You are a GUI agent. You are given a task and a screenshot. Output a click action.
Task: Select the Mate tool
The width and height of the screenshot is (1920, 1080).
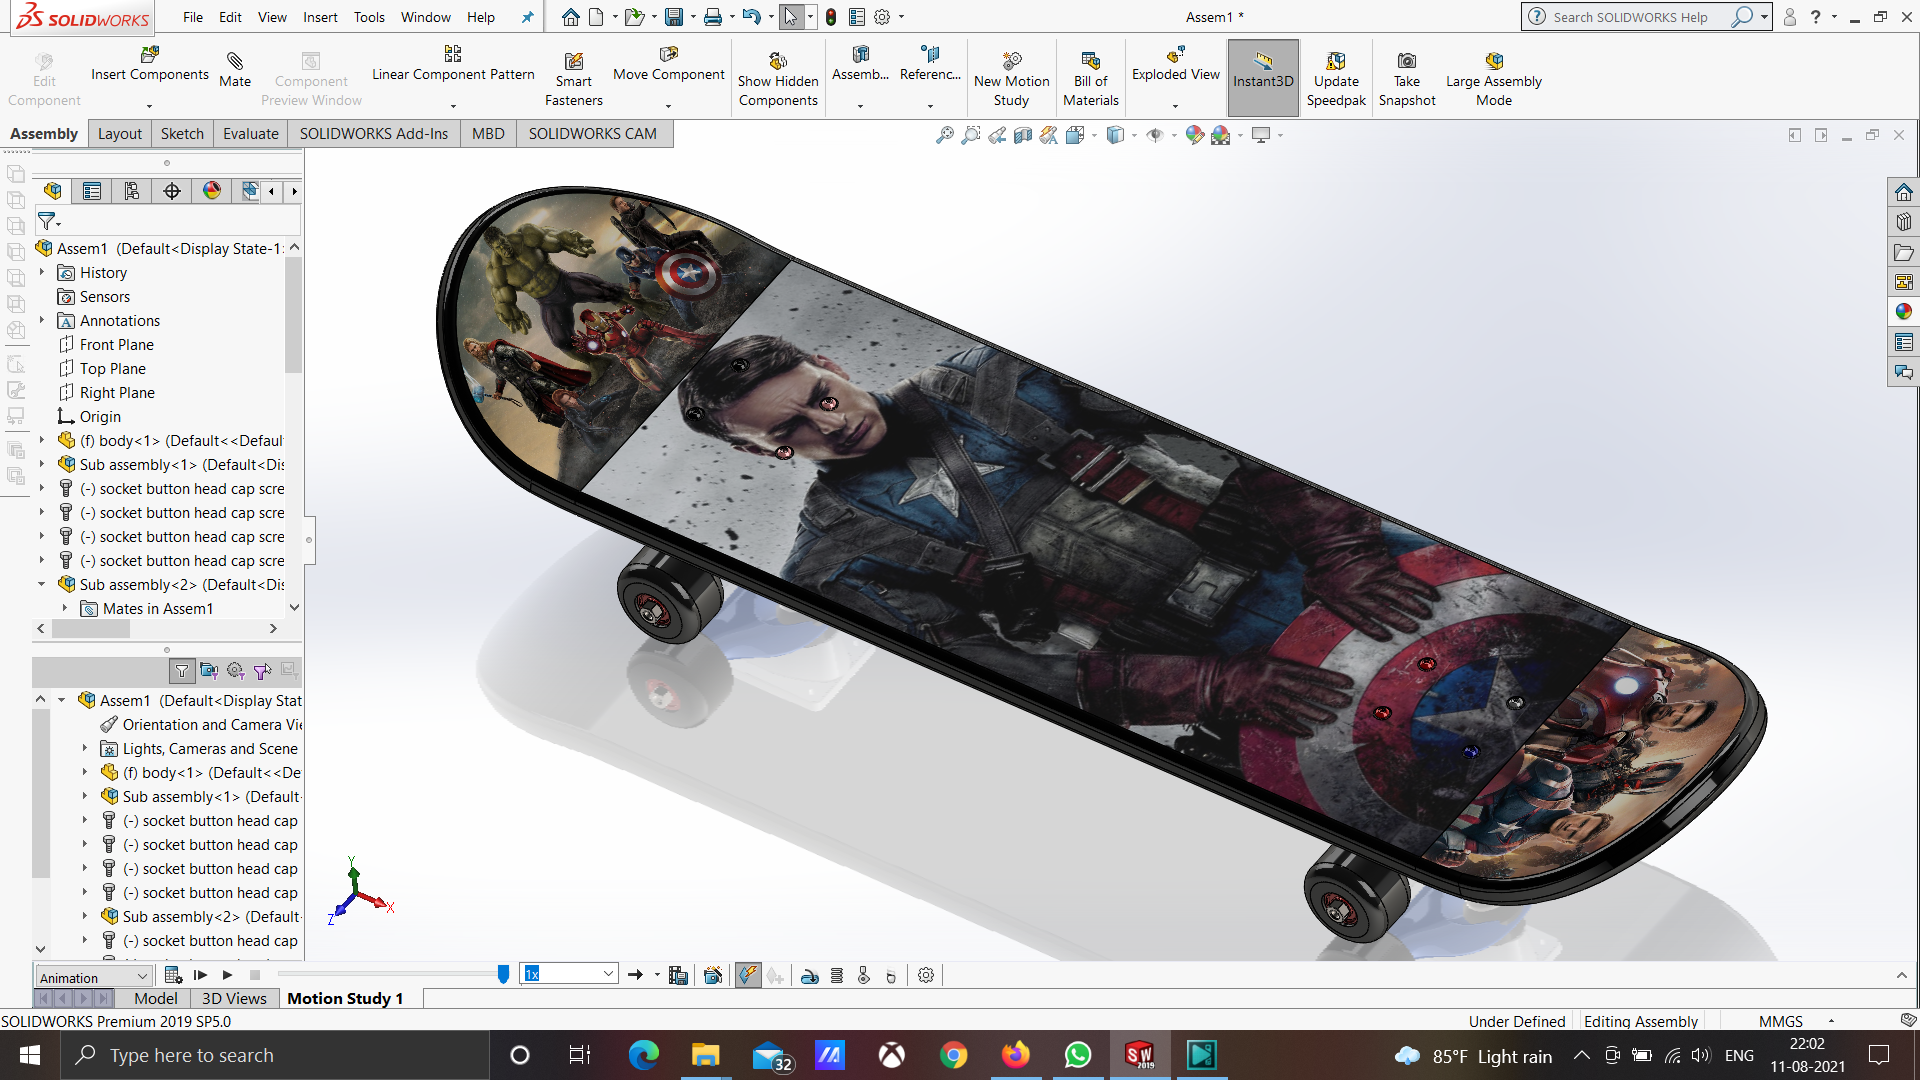click(x=235, y=70)
